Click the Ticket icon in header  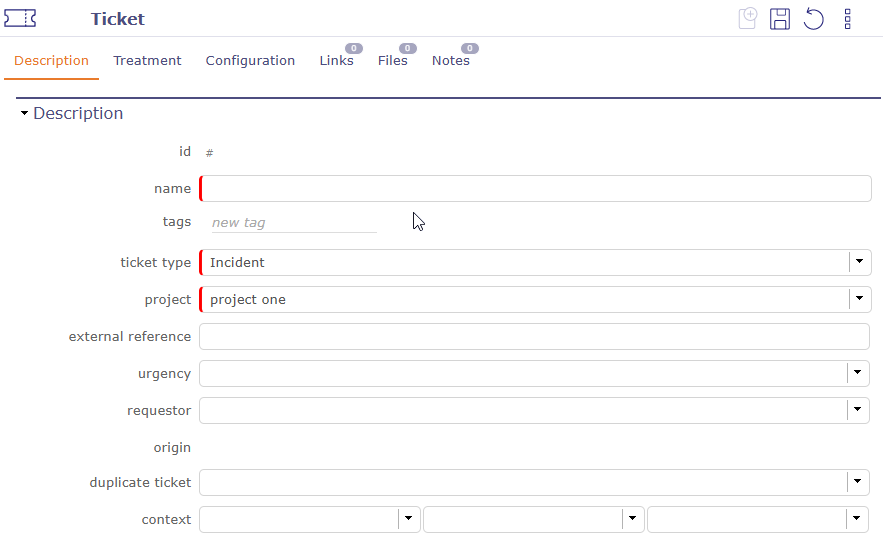tap(20, 18)
